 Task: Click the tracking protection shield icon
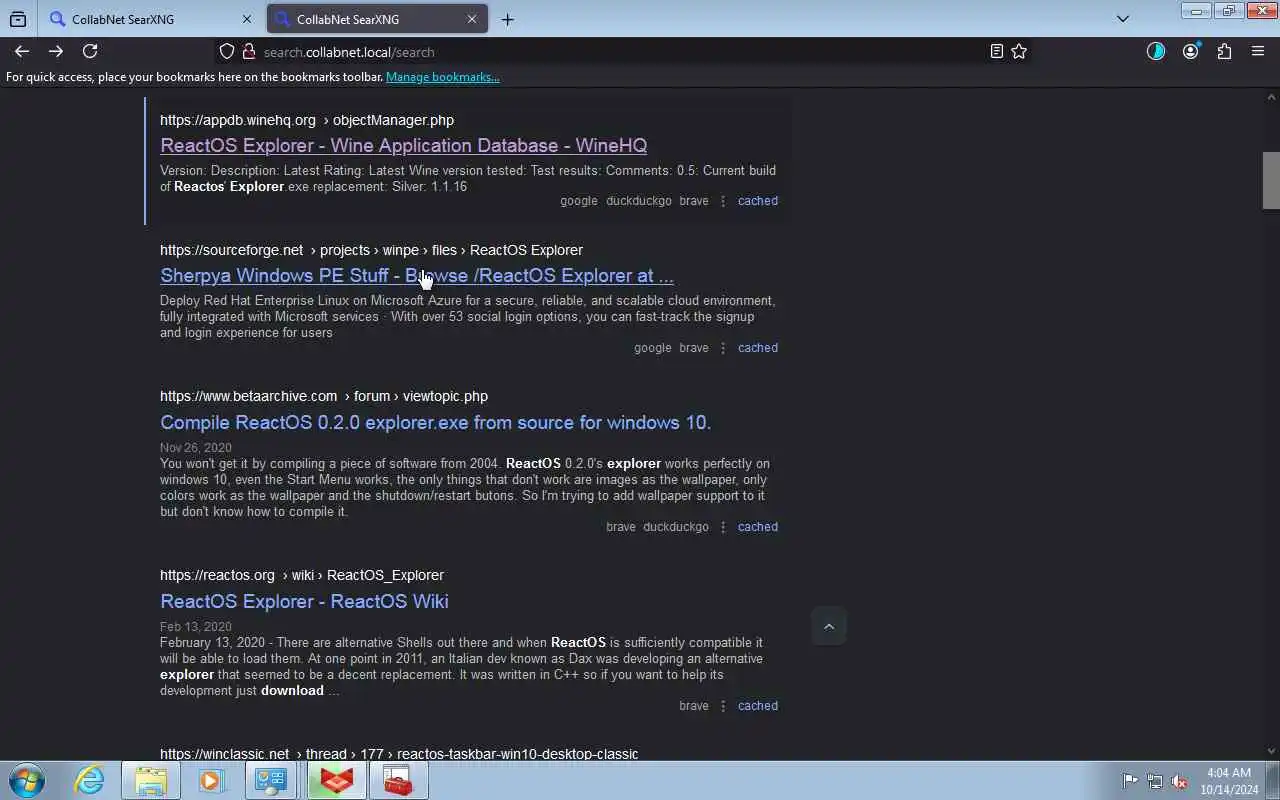(227, 51)
